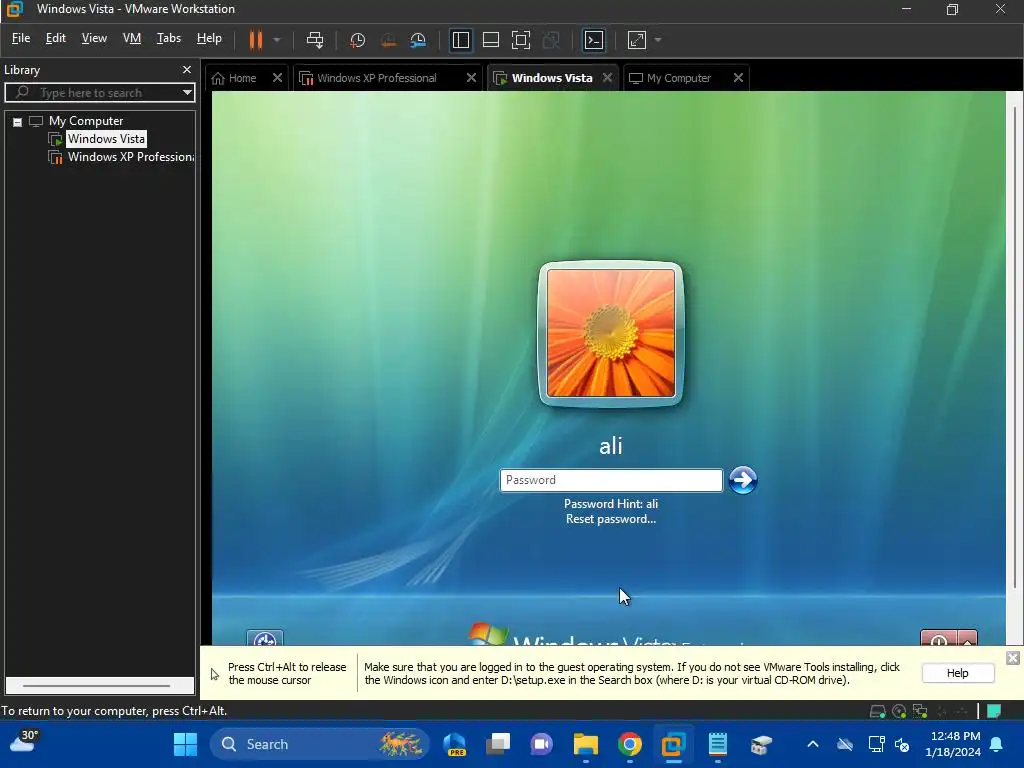The image size is (1024, 768).
Task: Toggle the thumbnail bar view icon
Action: [x=490, y=40]
